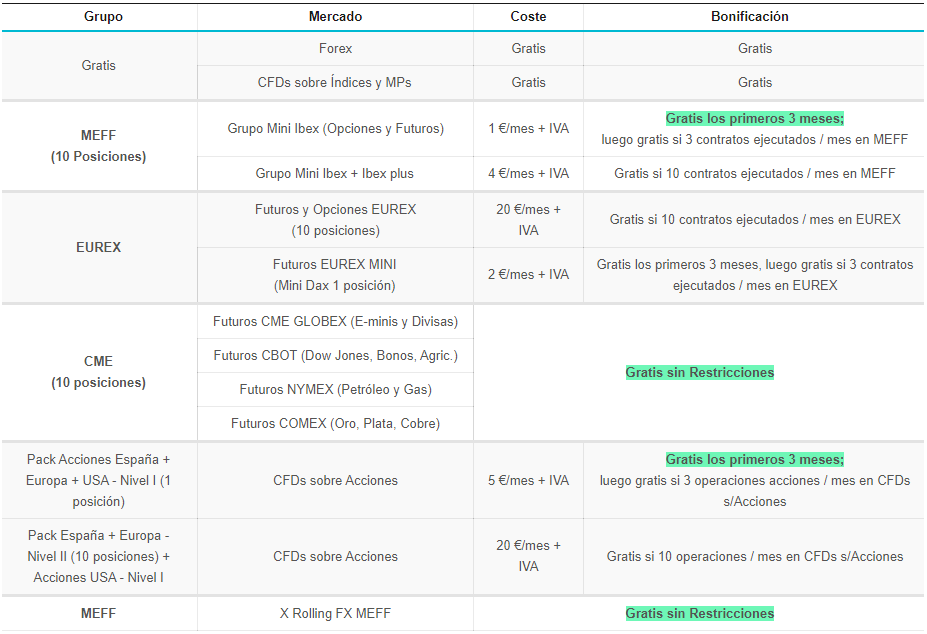Image resolution: width=927 pixels, height=634 pixels.
Task: Select the Forex market cell
Action: point(335,48)
